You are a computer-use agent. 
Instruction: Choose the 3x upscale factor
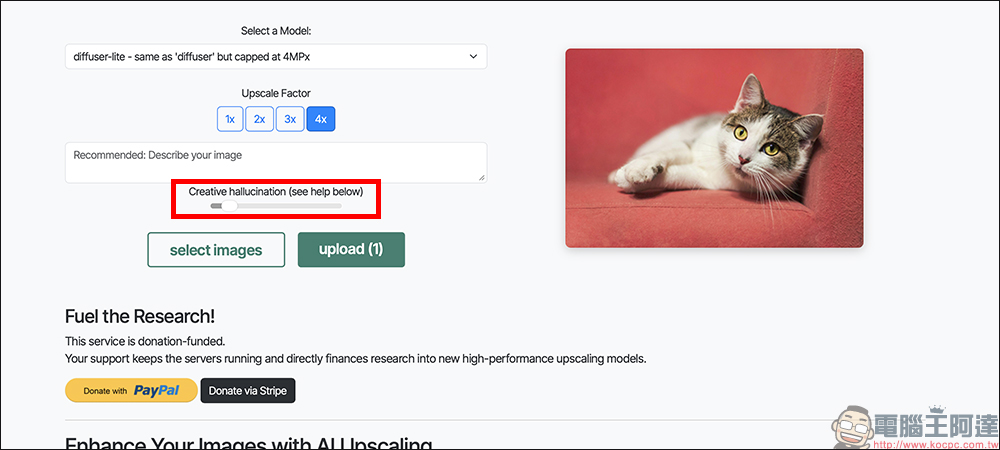[x=290, y=119]
